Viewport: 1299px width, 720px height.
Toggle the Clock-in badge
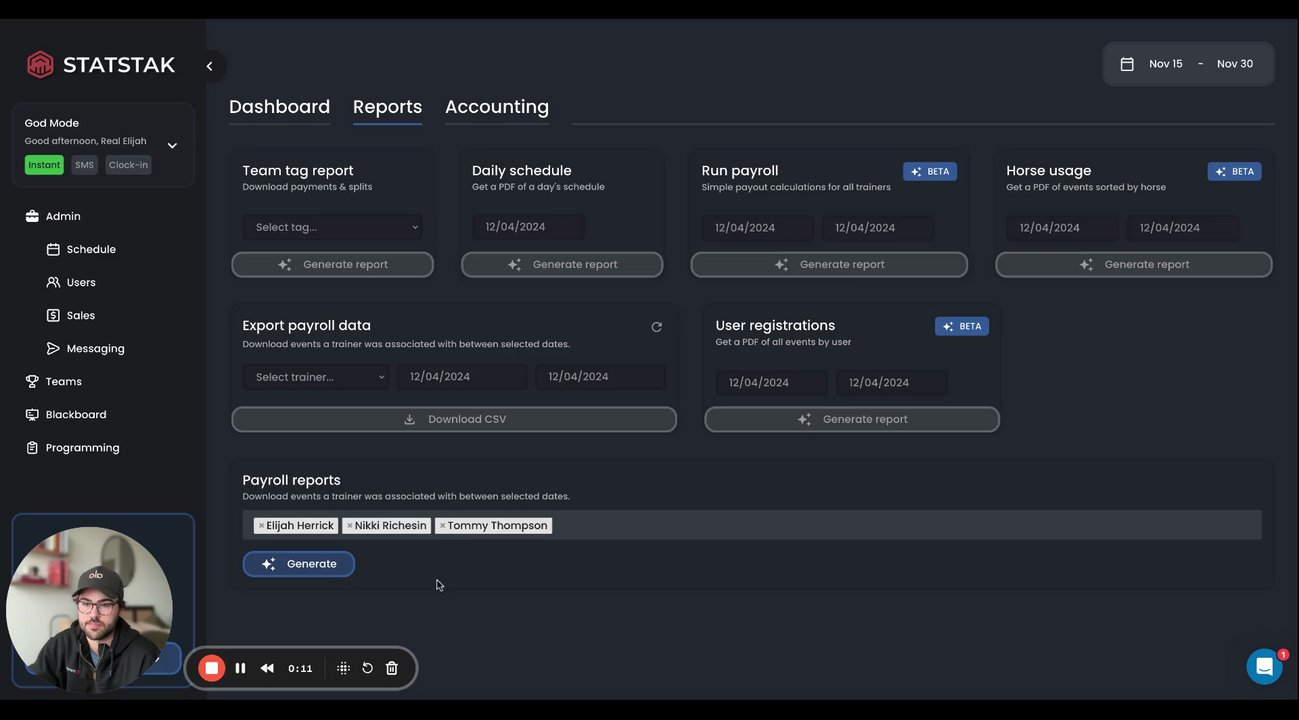point(128,165)
